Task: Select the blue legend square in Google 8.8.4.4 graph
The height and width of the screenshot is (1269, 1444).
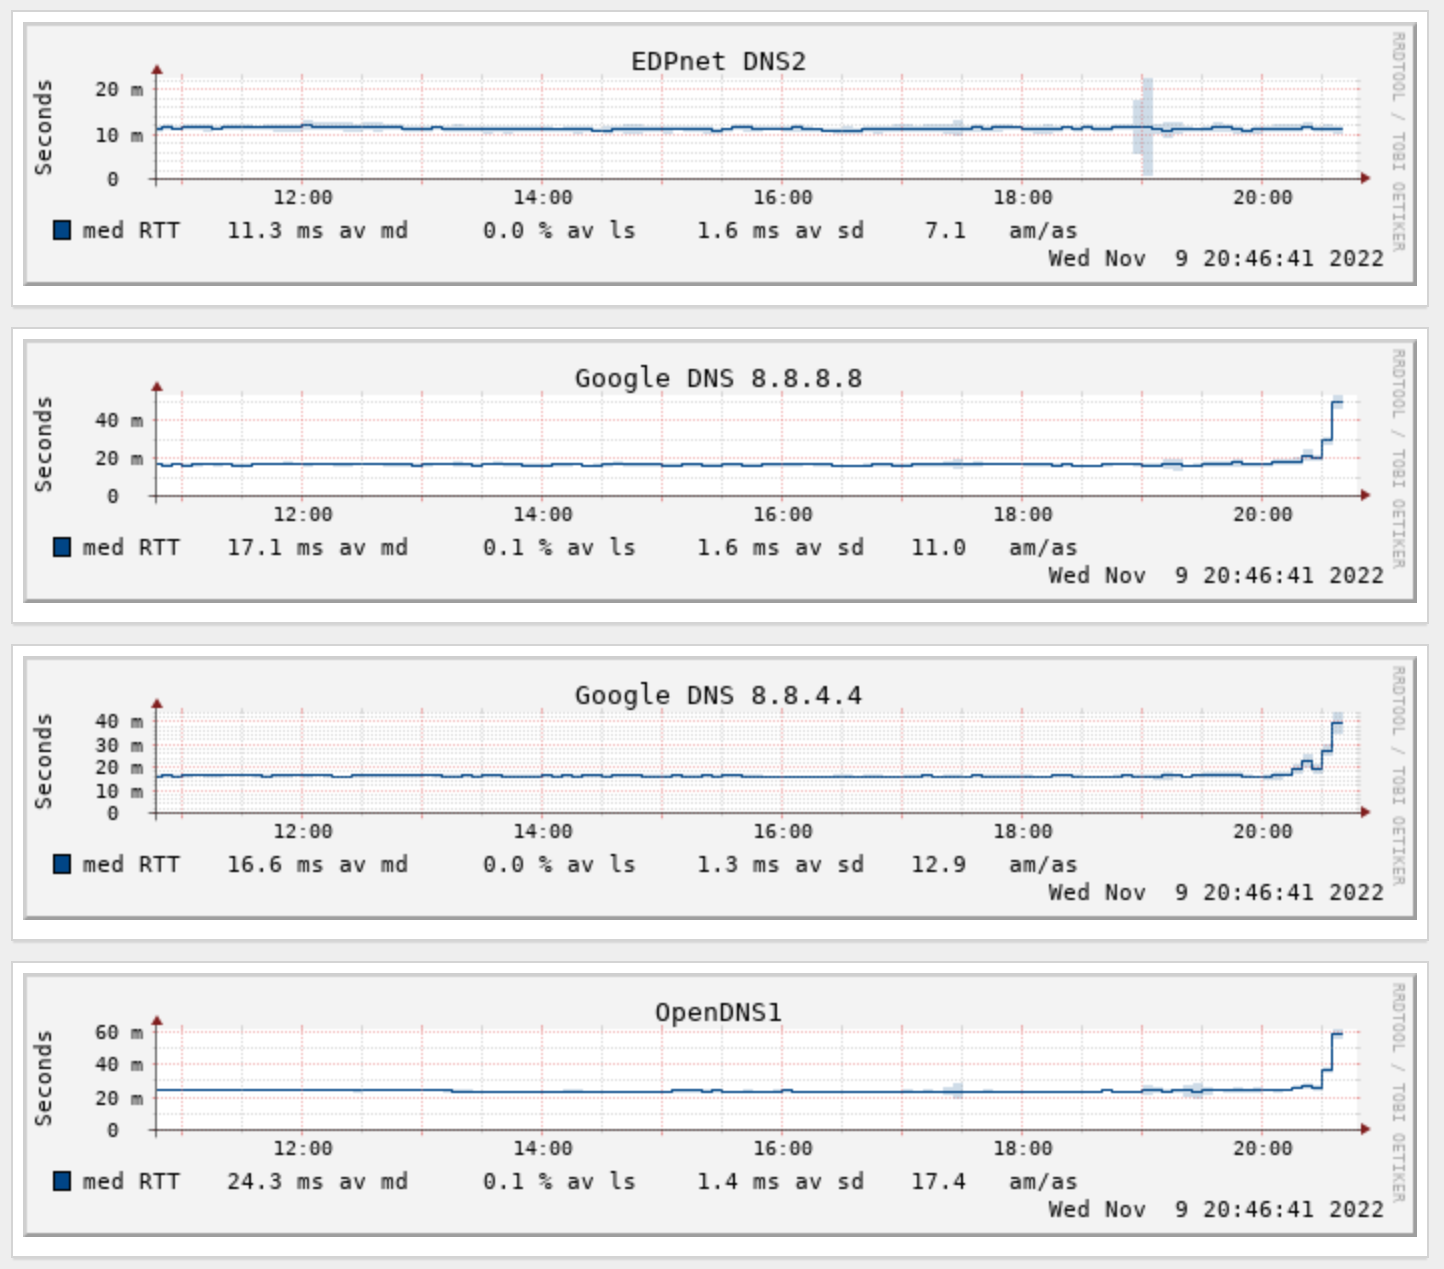Action: (62, 865)
